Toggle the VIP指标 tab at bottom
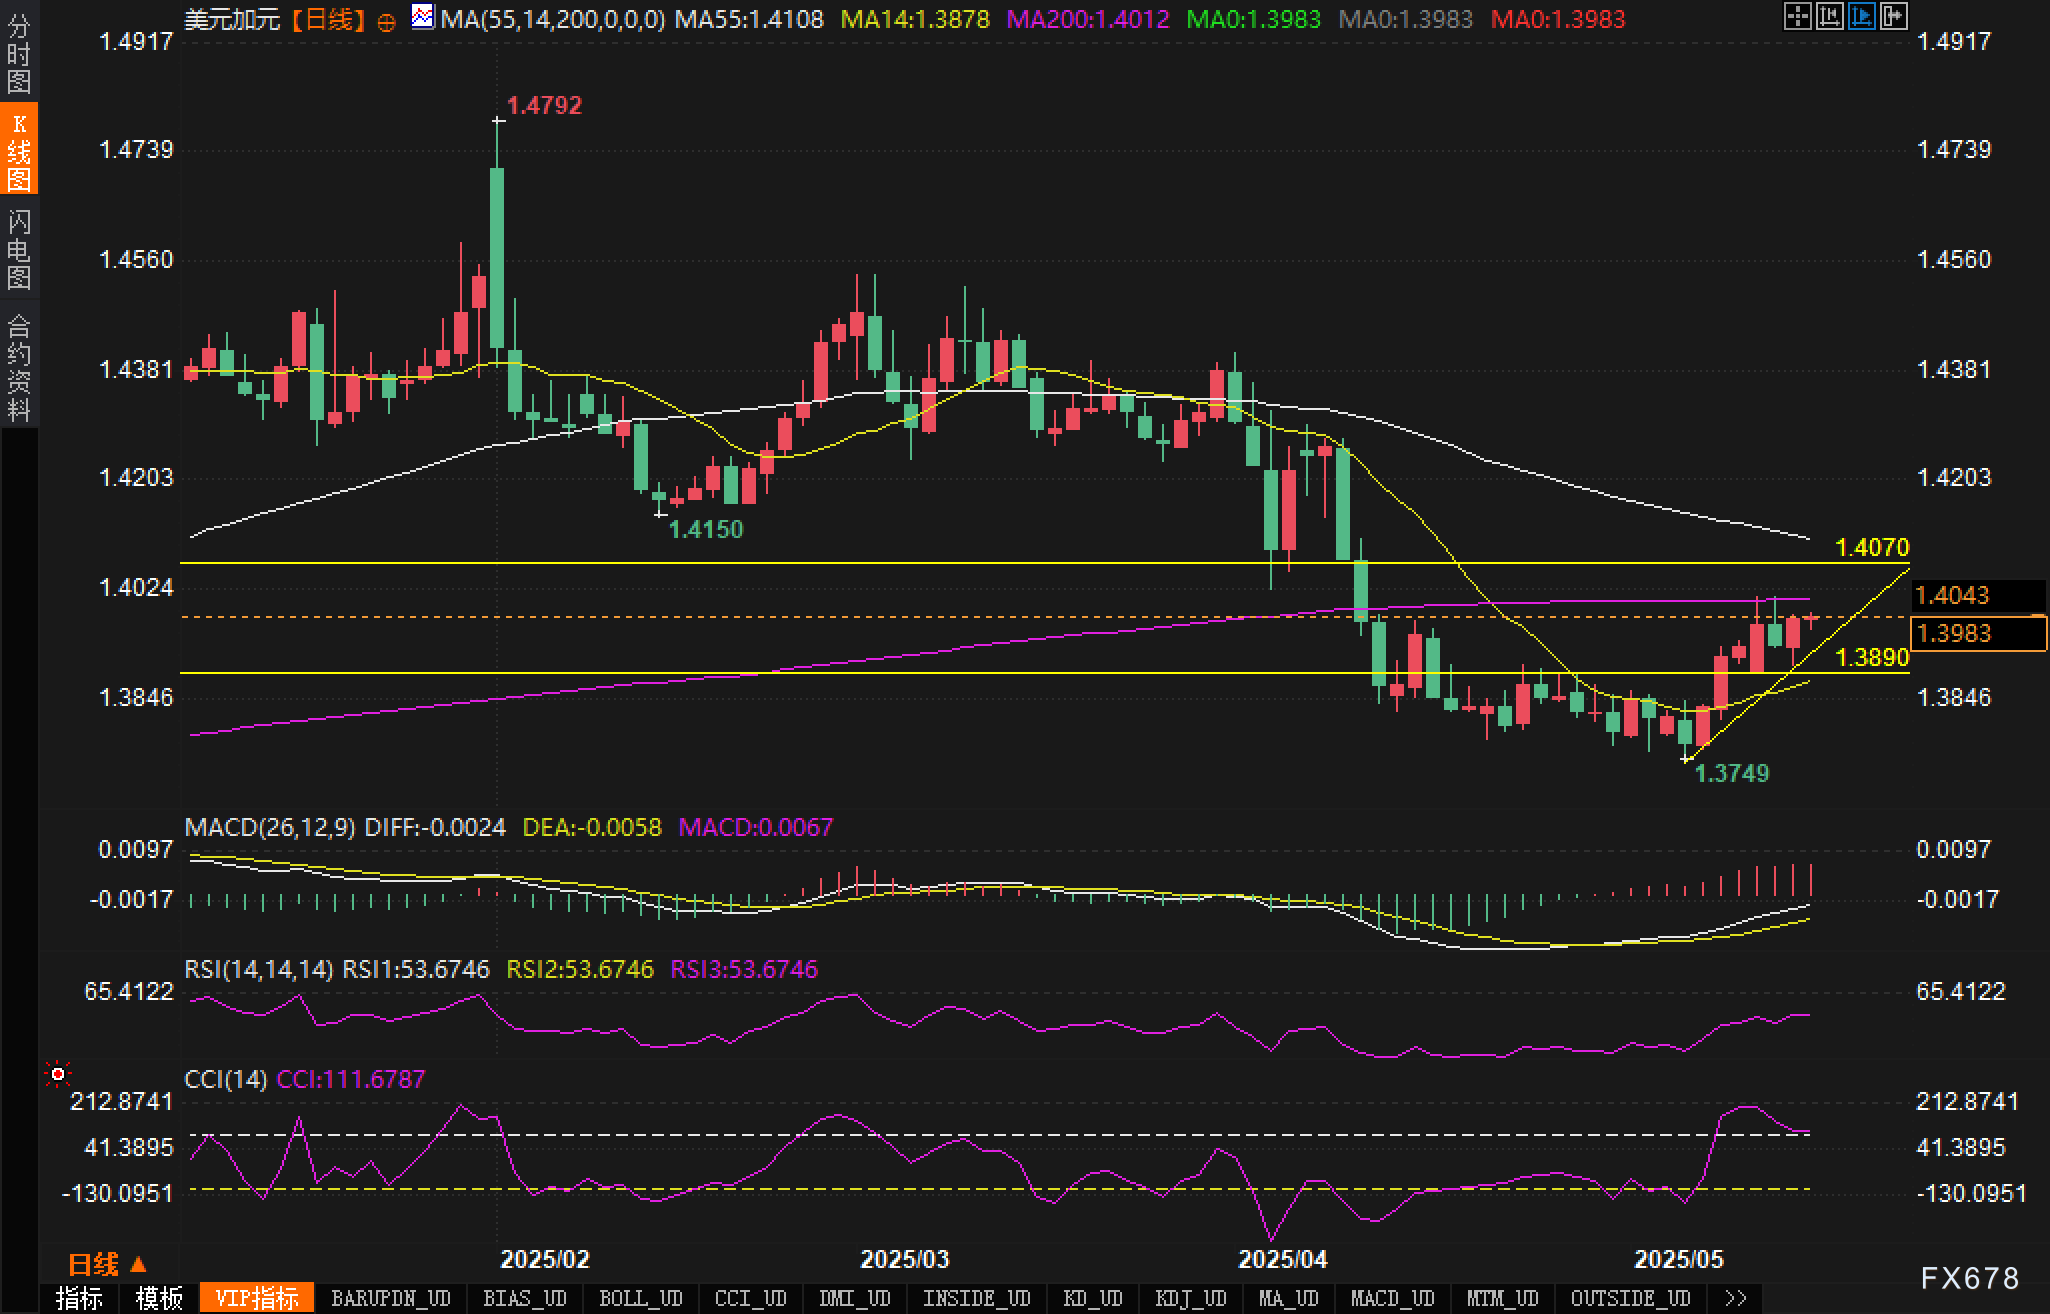The image size is (2050, 1314). [x=257, y=1298]
